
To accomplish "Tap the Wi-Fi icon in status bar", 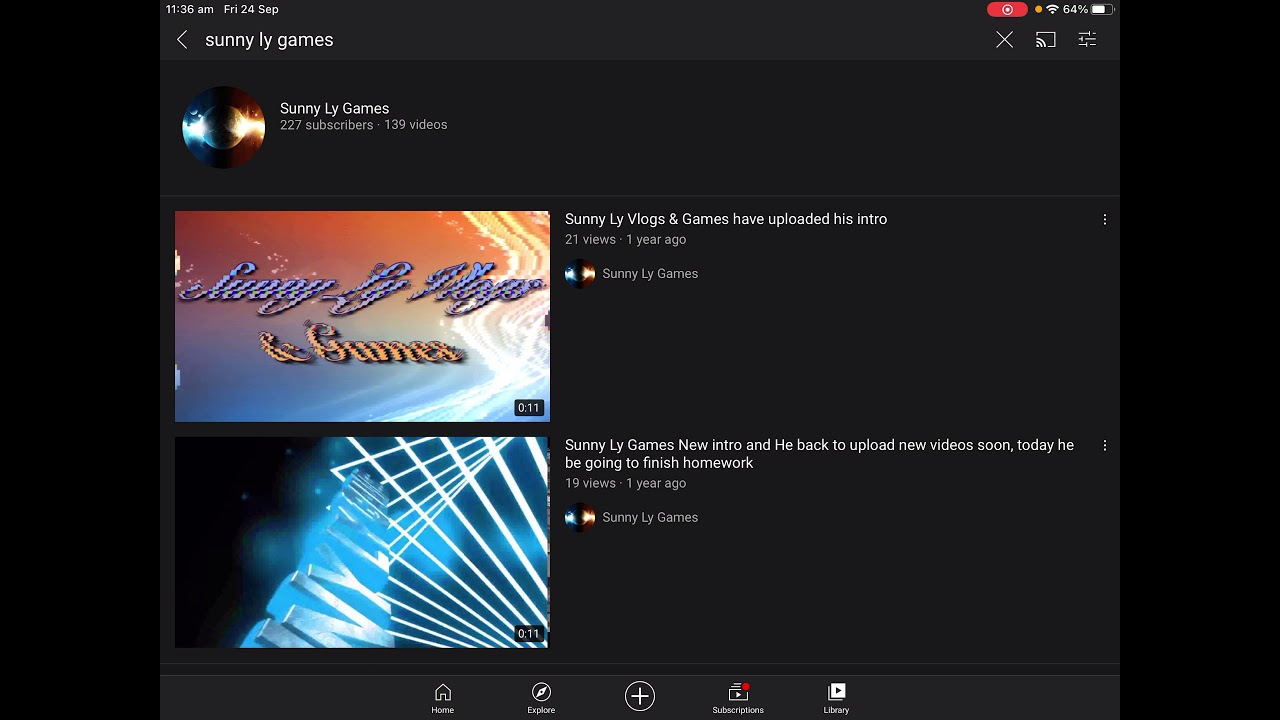I will click(1052, 9).
